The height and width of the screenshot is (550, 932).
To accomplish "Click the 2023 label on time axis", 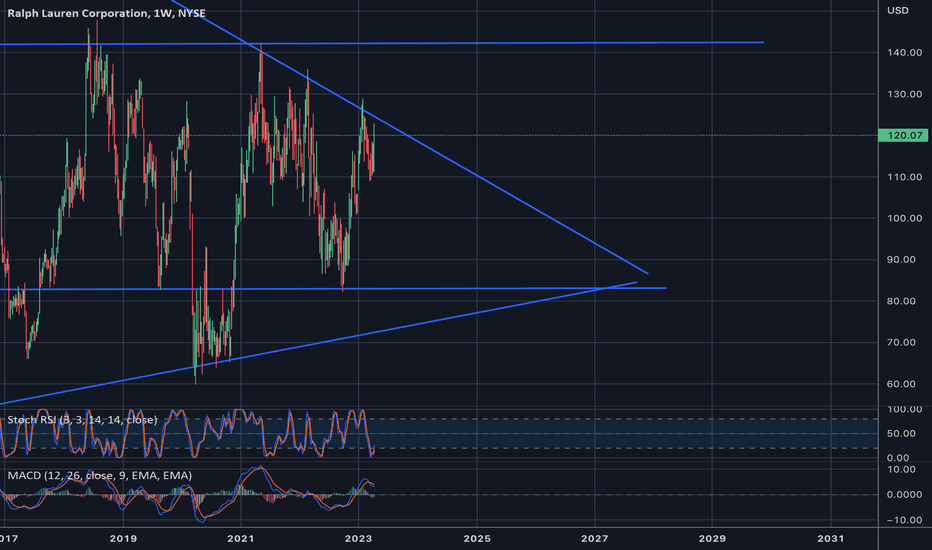I will click(358, 538).
